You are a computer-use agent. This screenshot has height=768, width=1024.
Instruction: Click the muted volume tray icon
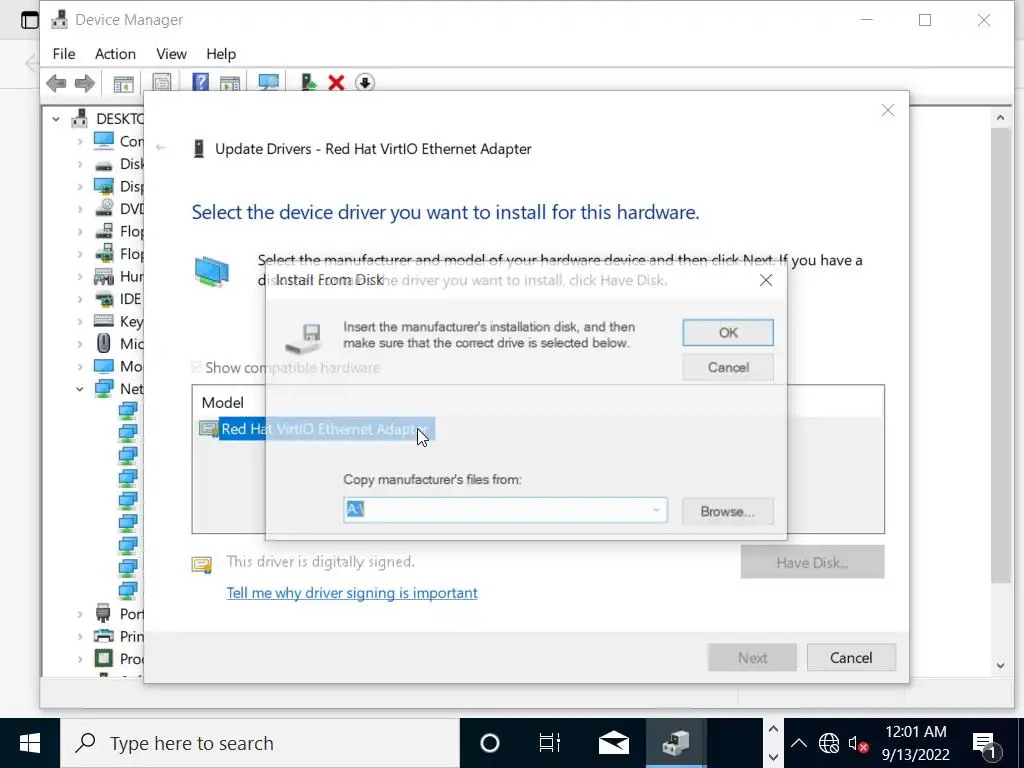[857, 743]
